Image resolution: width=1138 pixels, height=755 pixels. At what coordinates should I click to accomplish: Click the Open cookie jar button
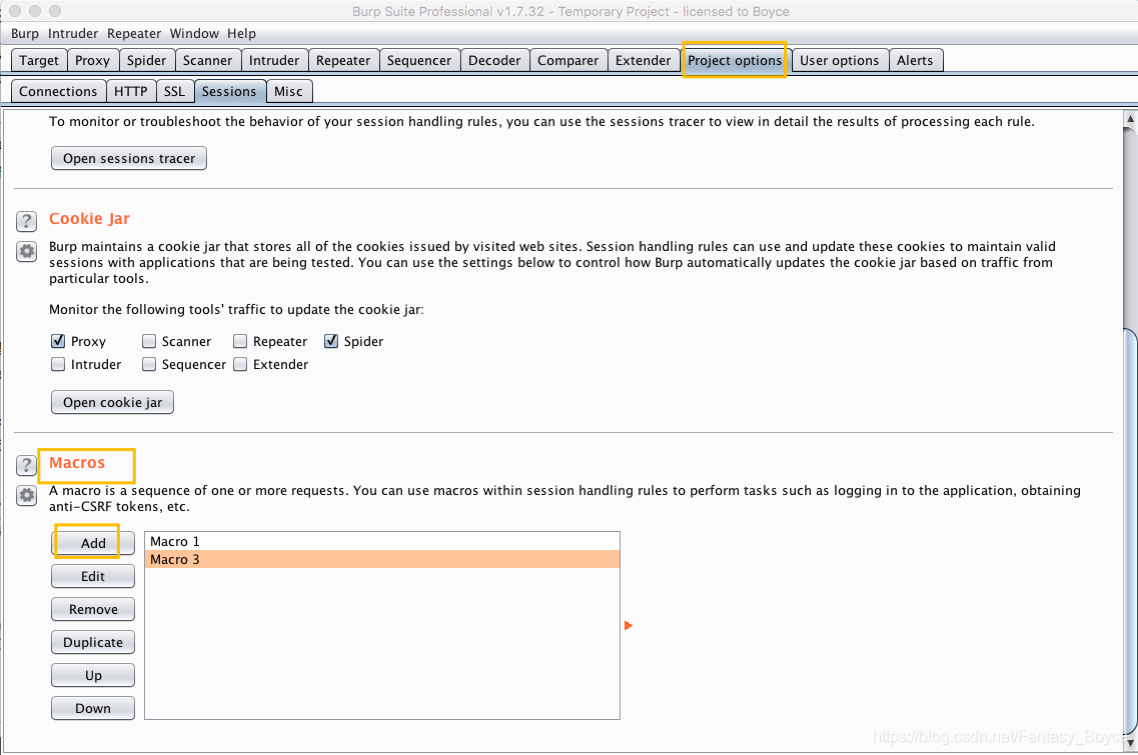[x=112, y=402]
